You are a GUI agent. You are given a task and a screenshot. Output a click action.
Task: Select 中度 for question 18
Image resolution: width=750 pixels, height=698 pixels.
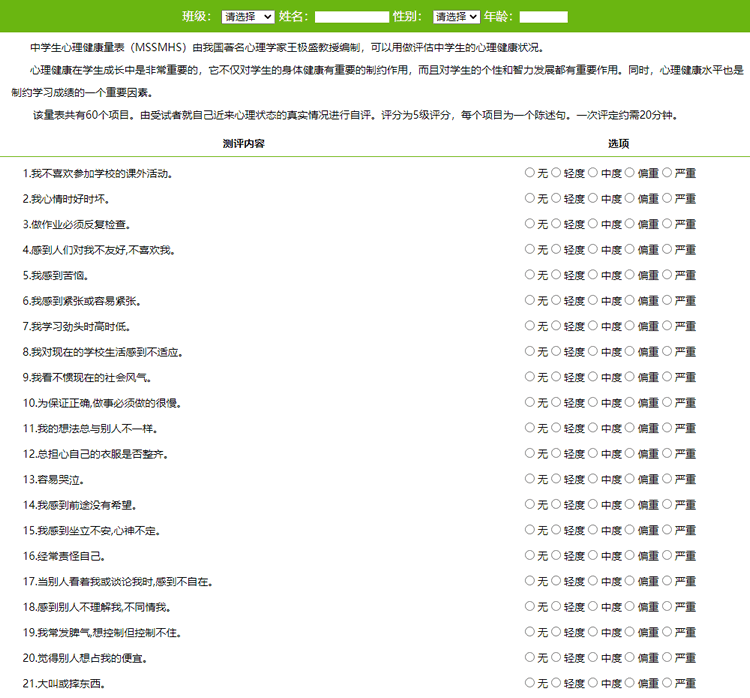coord(593,606)
